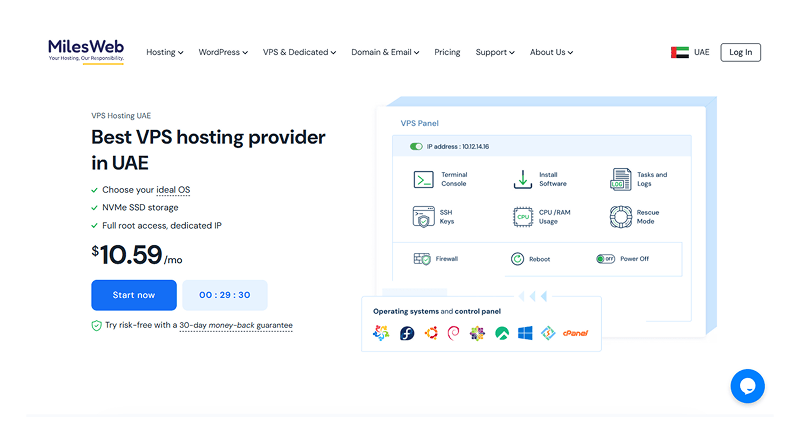Click the NVMe SSD storage item
This screenshot has height=445, width=800.
(140, 208)
